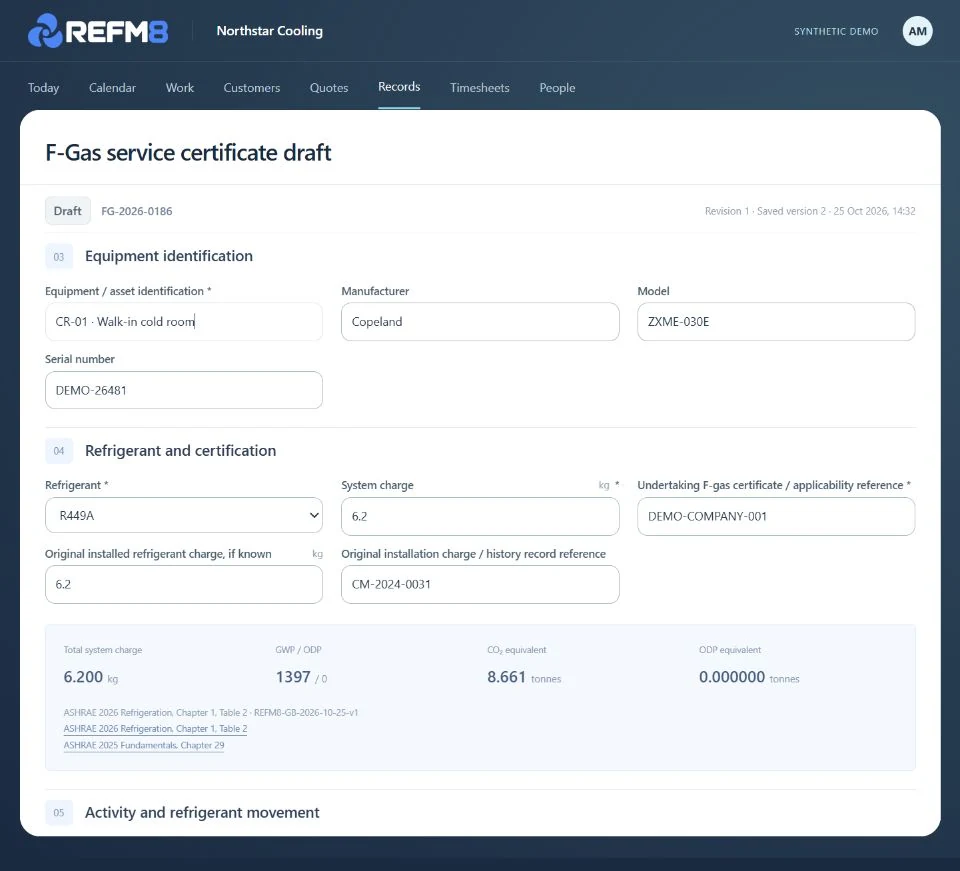This screenshot has height=871, width=960.
Task: Click the REFM8-GB-2026-10-25-v1 source reference text
Action: click(x=306, y=712)
